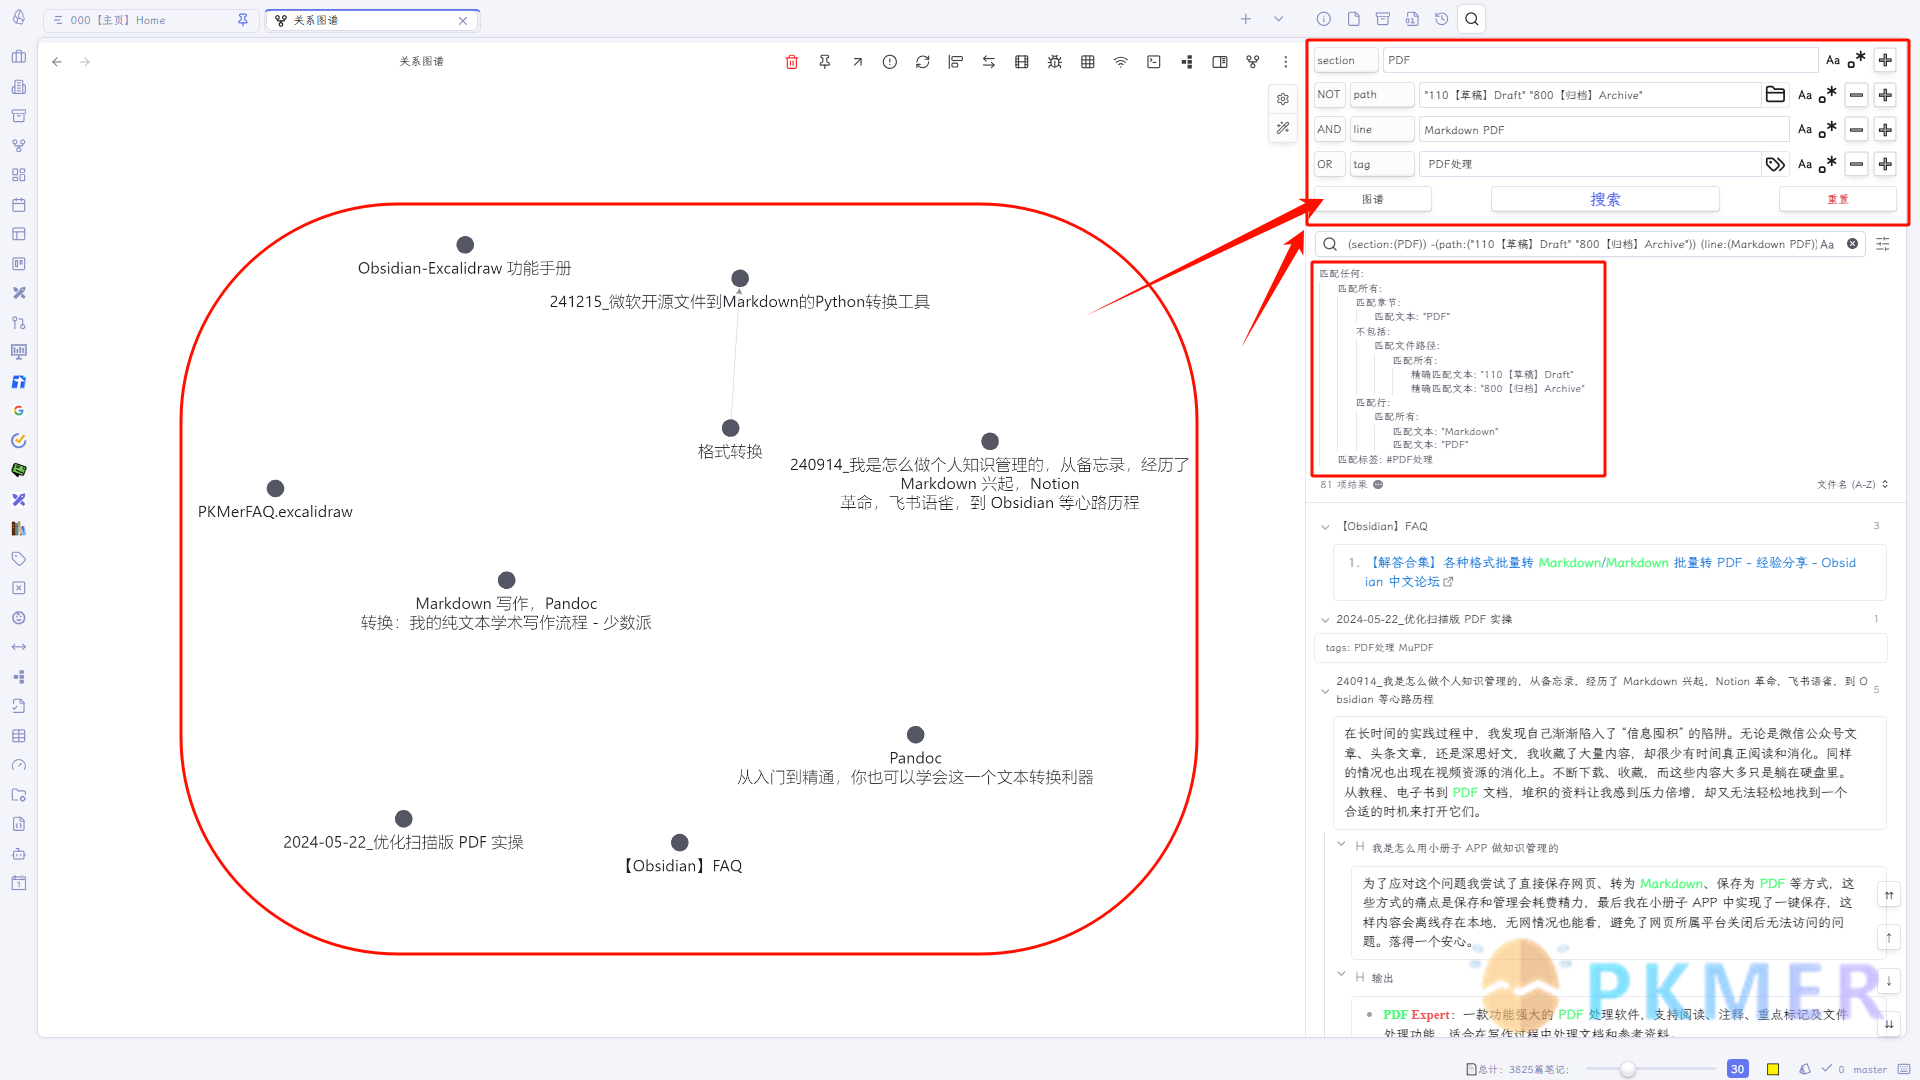Toggle regex option in path row
1920x1080 pixels.
[1828, 95]
